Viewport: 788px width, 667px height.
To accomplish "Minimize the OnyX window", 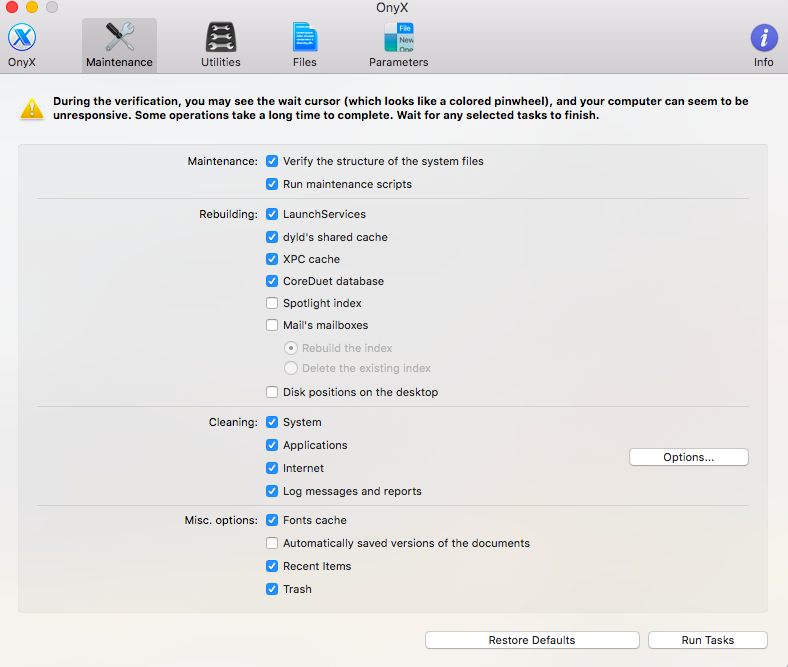I will pyautogui.click(x=32, y=7).
